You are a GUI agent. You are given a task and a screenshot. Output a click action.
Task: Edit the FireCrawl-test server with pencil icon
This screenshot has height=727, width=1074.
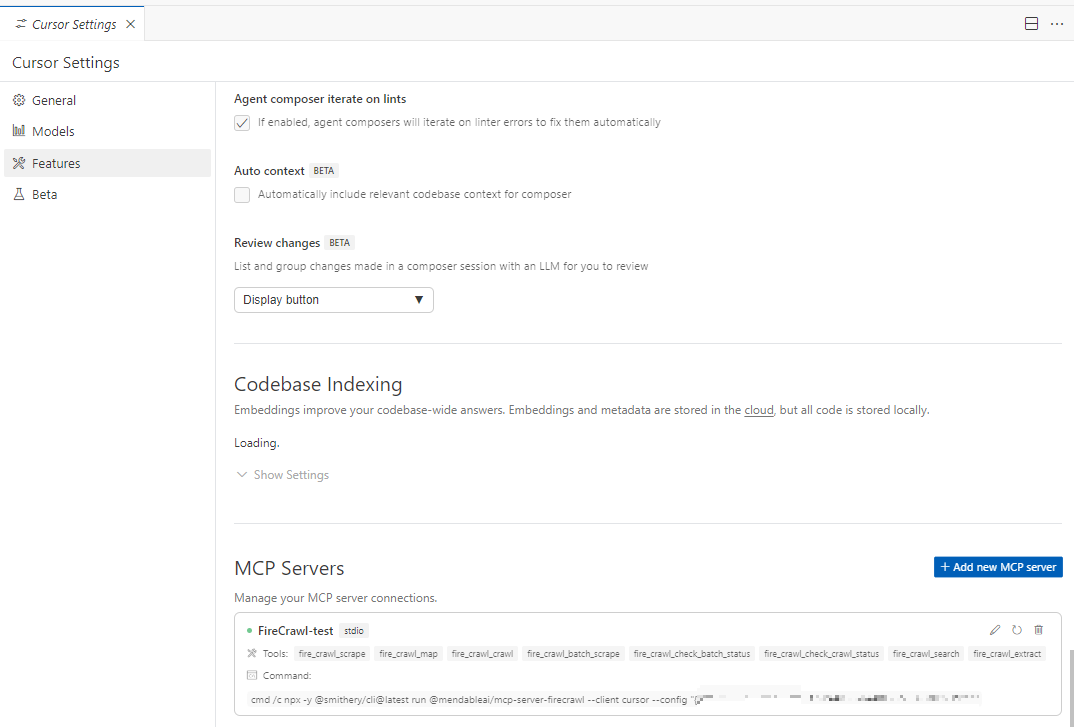tap(995, 630)
